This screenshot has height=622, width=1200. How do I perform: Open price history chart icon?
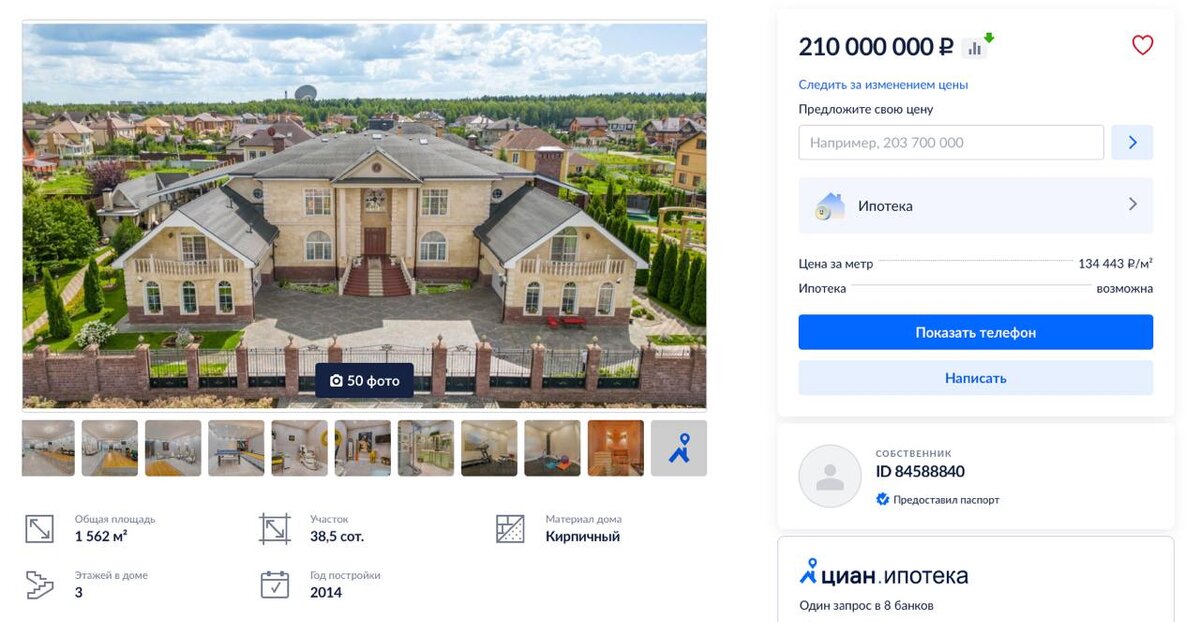pyautogui.click(x=978, y=46)
